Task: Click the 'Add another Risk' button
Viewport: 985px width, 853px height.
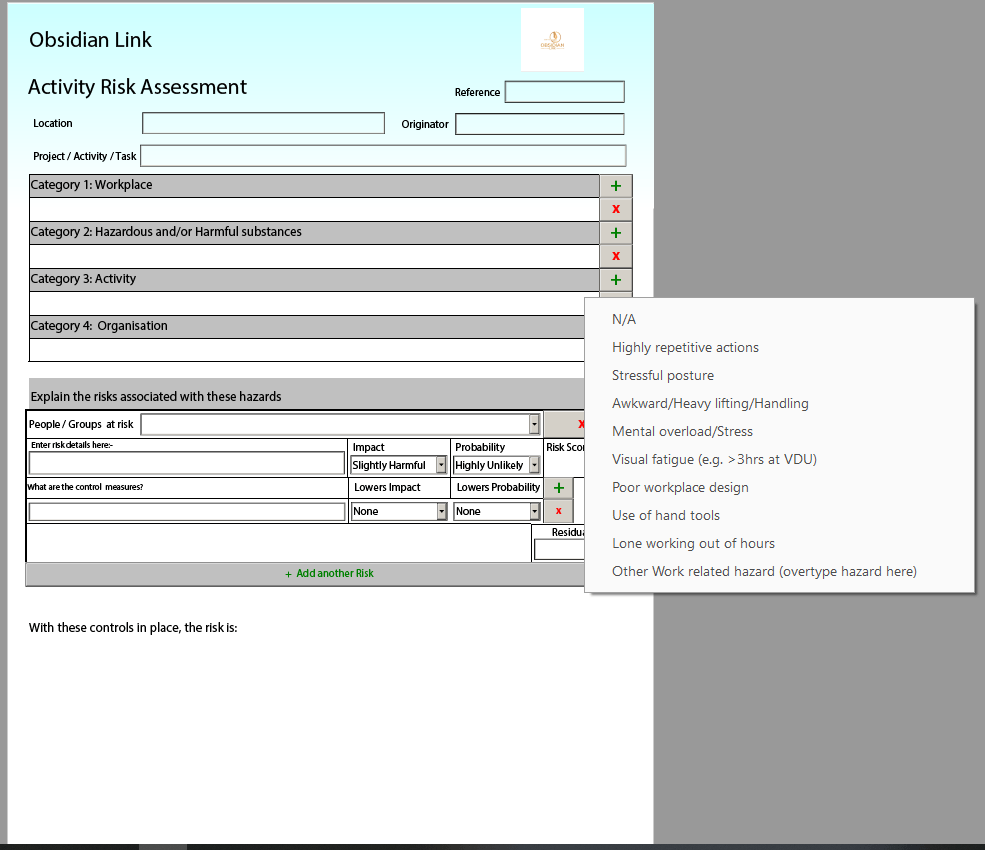Action: [x=328, y=574]
